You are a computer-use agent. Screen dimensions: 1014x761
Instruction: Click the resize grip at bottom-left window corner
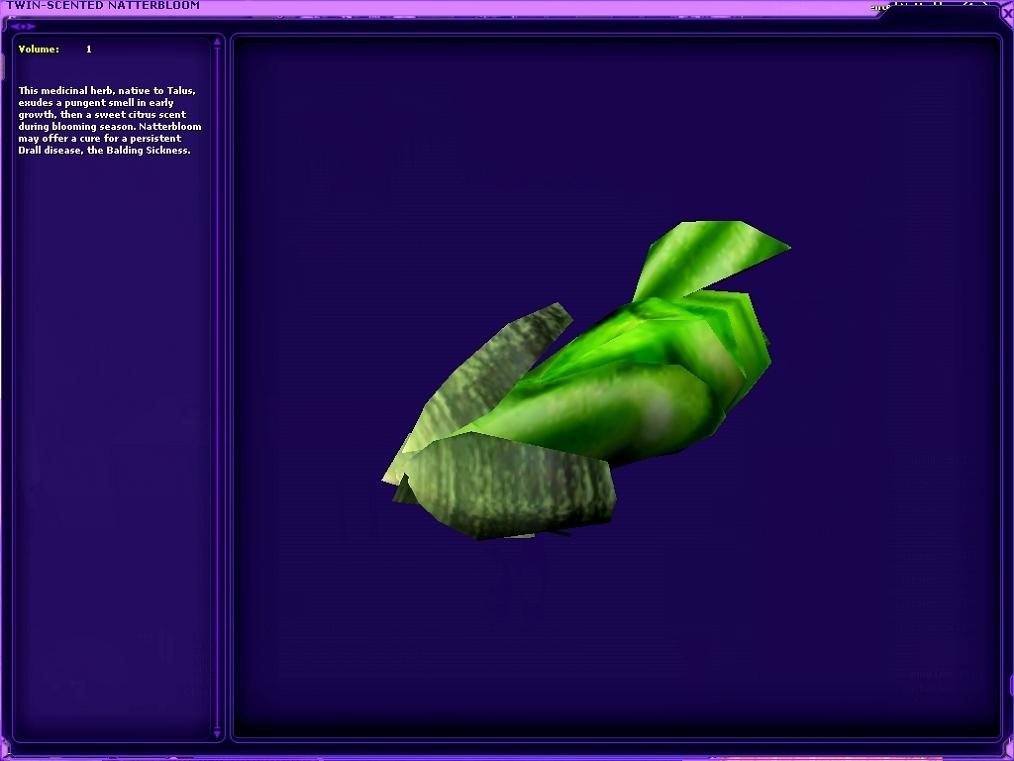tap(4, 755)
